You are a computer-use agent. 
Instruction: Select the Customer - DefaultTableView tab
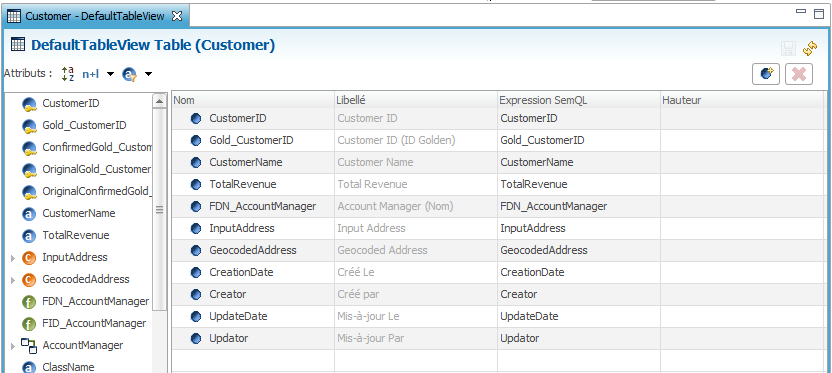[96, 16]
